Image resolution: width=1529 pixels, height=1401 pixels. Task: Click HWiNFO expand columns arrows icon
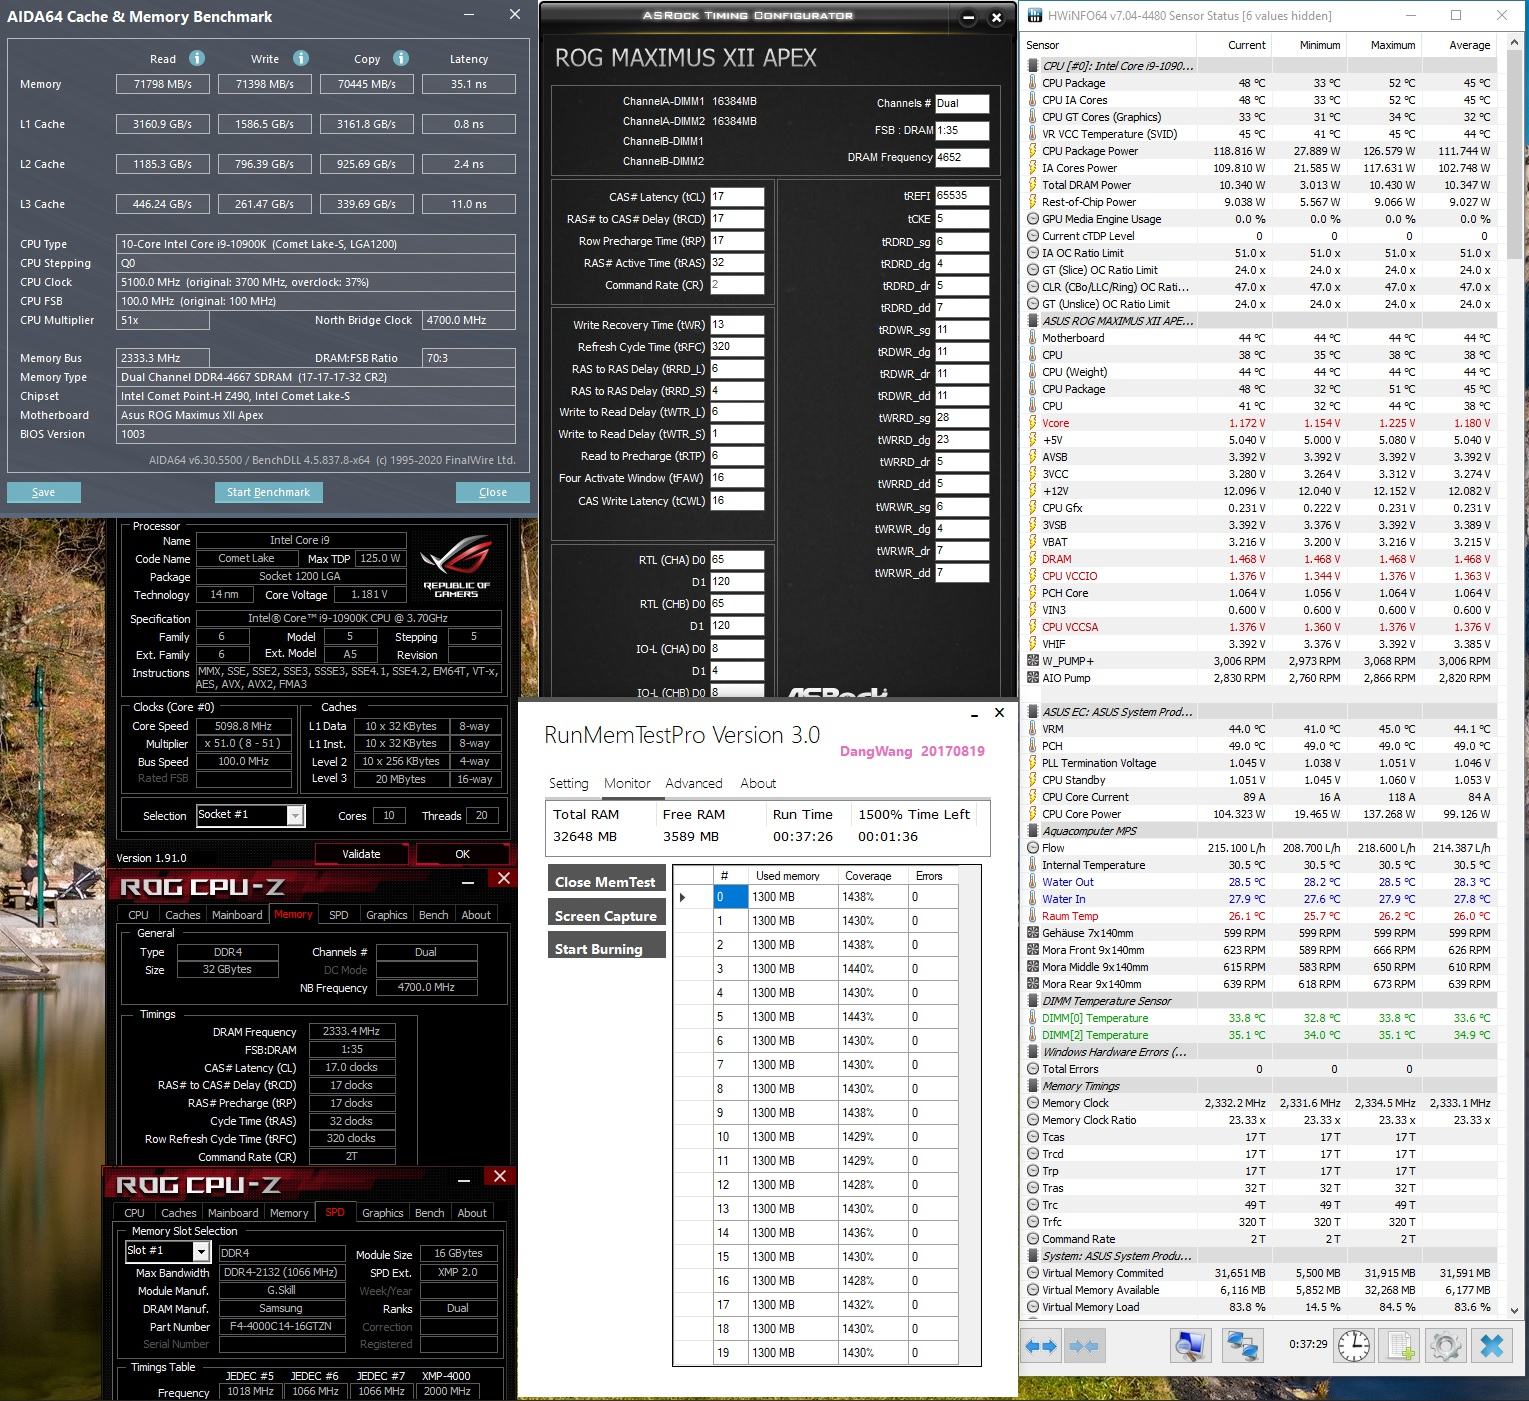tap(1041, 1346)
